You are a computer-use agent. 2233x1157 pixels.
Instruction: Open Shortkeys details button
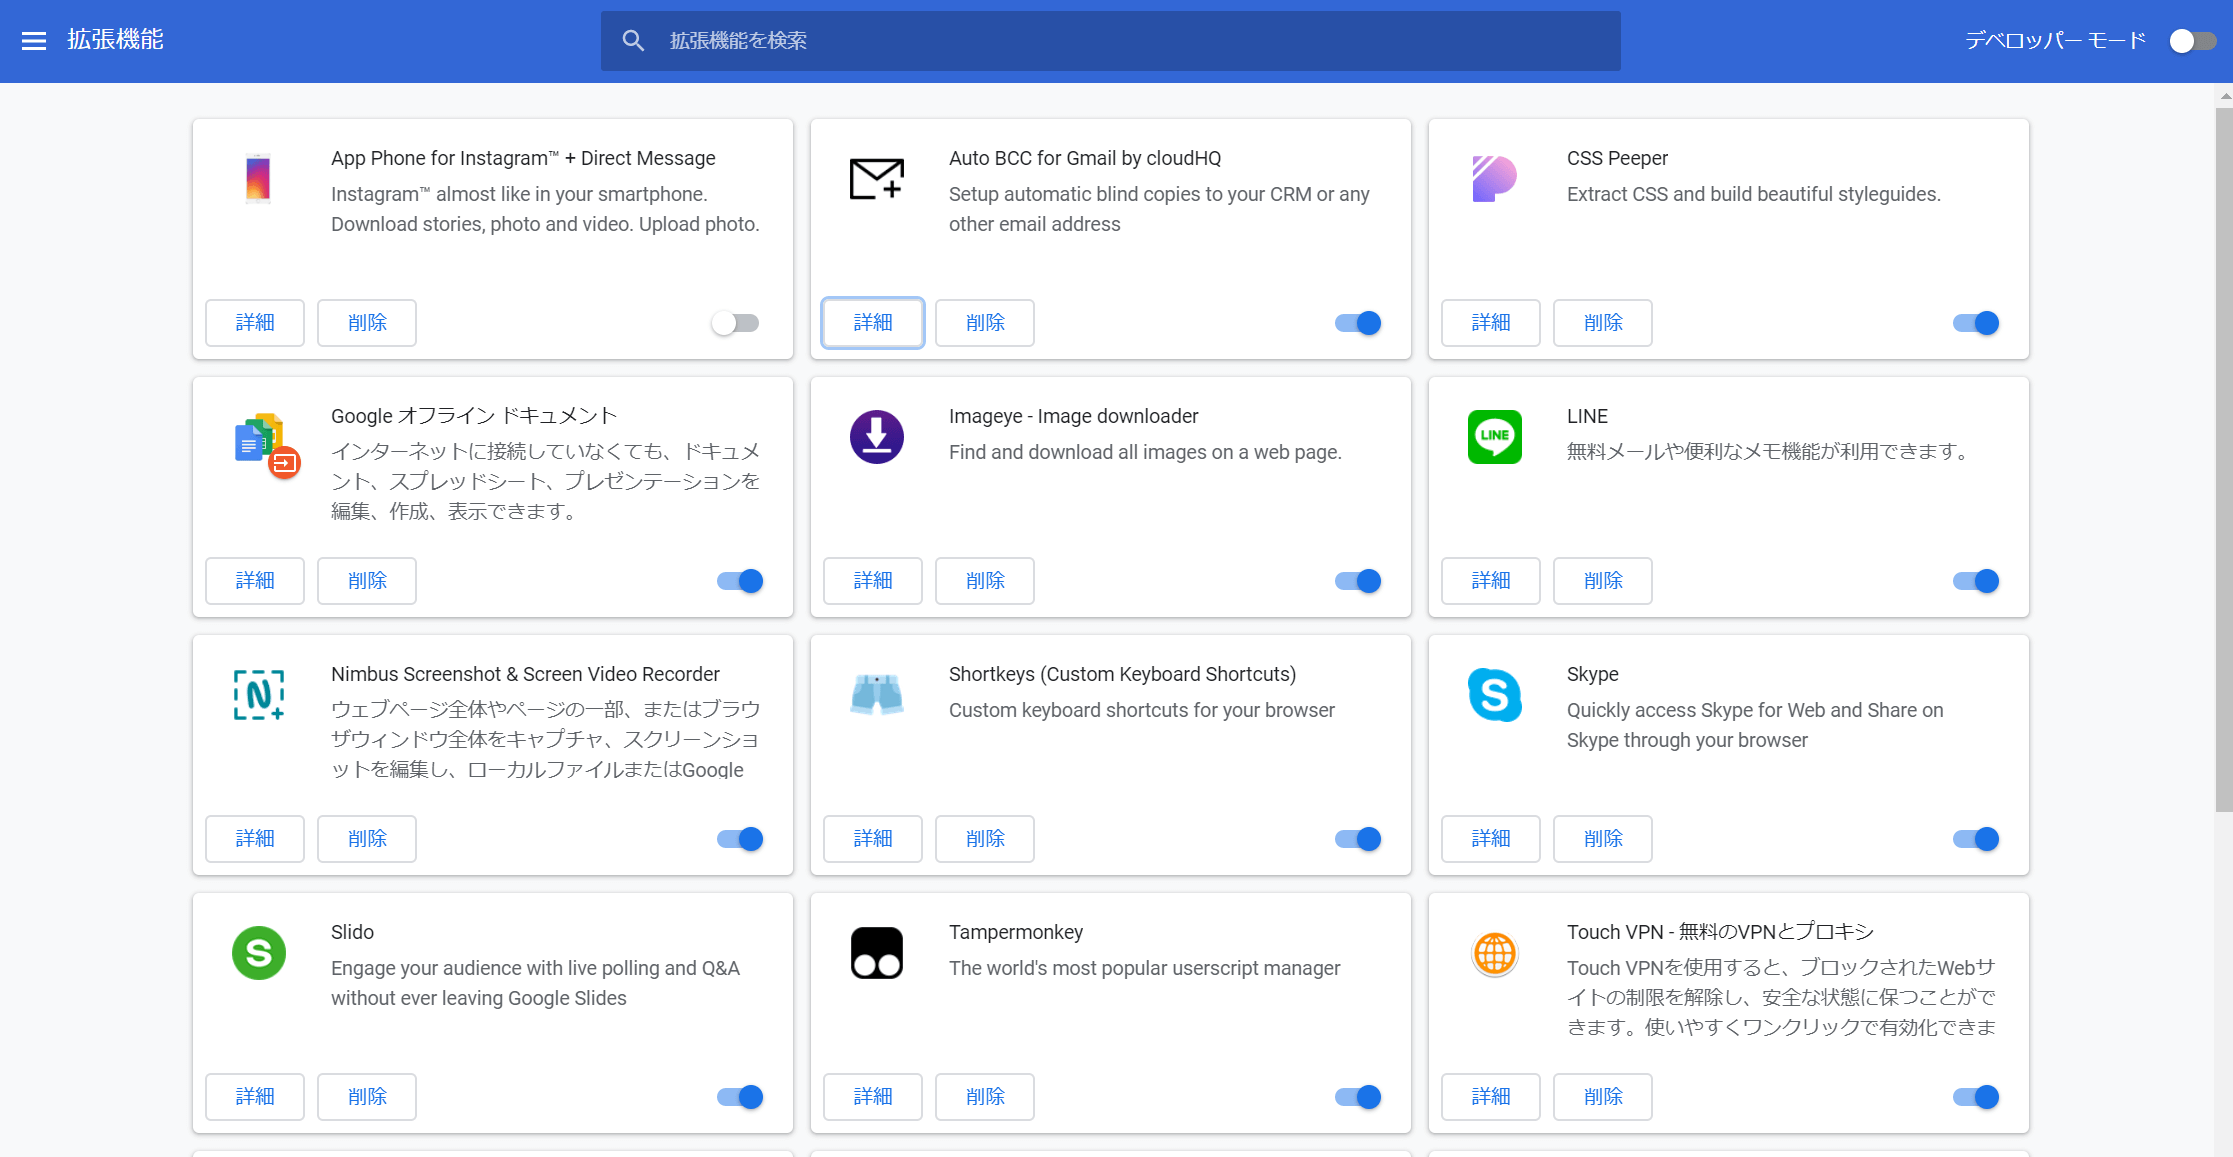click(x=873, y=839)
